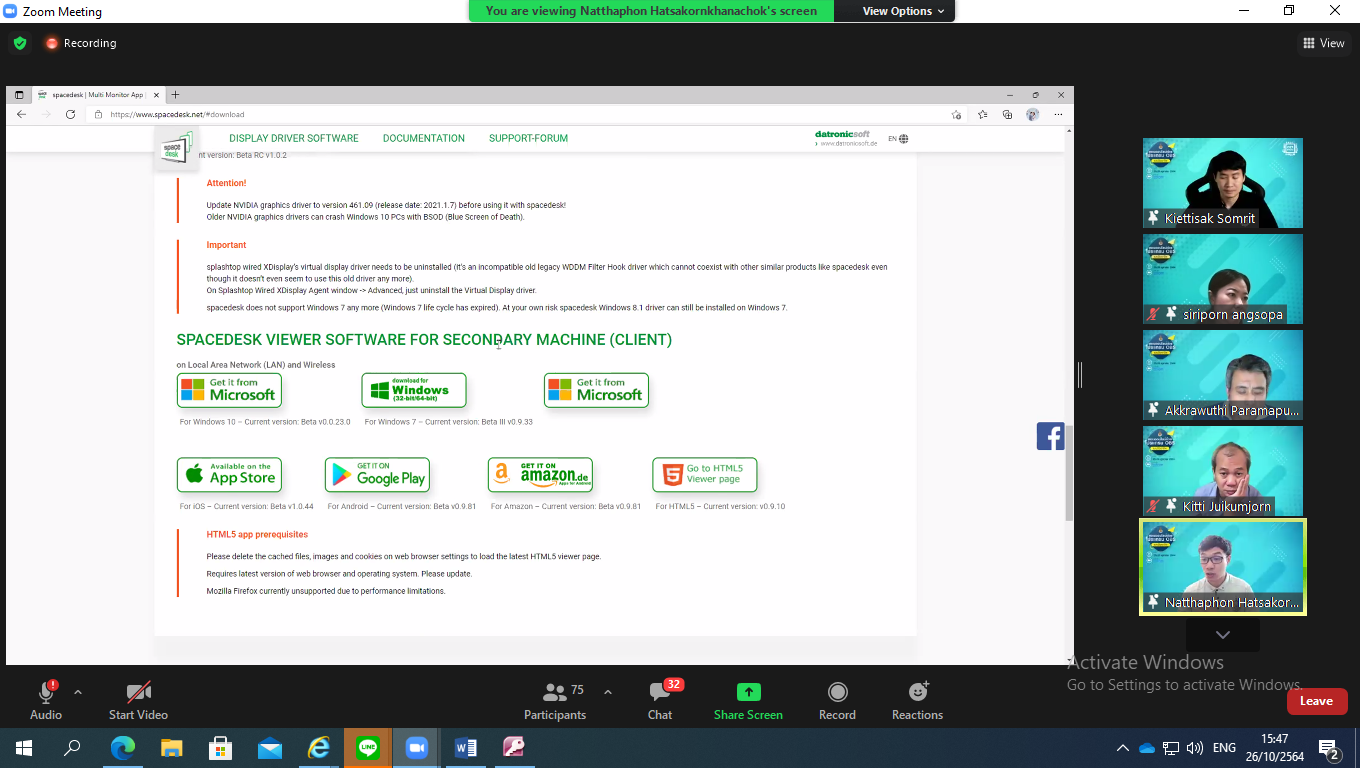Click the volume speaker tray icon
The height and width of the screenshot is (768, 1360).
point(1194,748)
